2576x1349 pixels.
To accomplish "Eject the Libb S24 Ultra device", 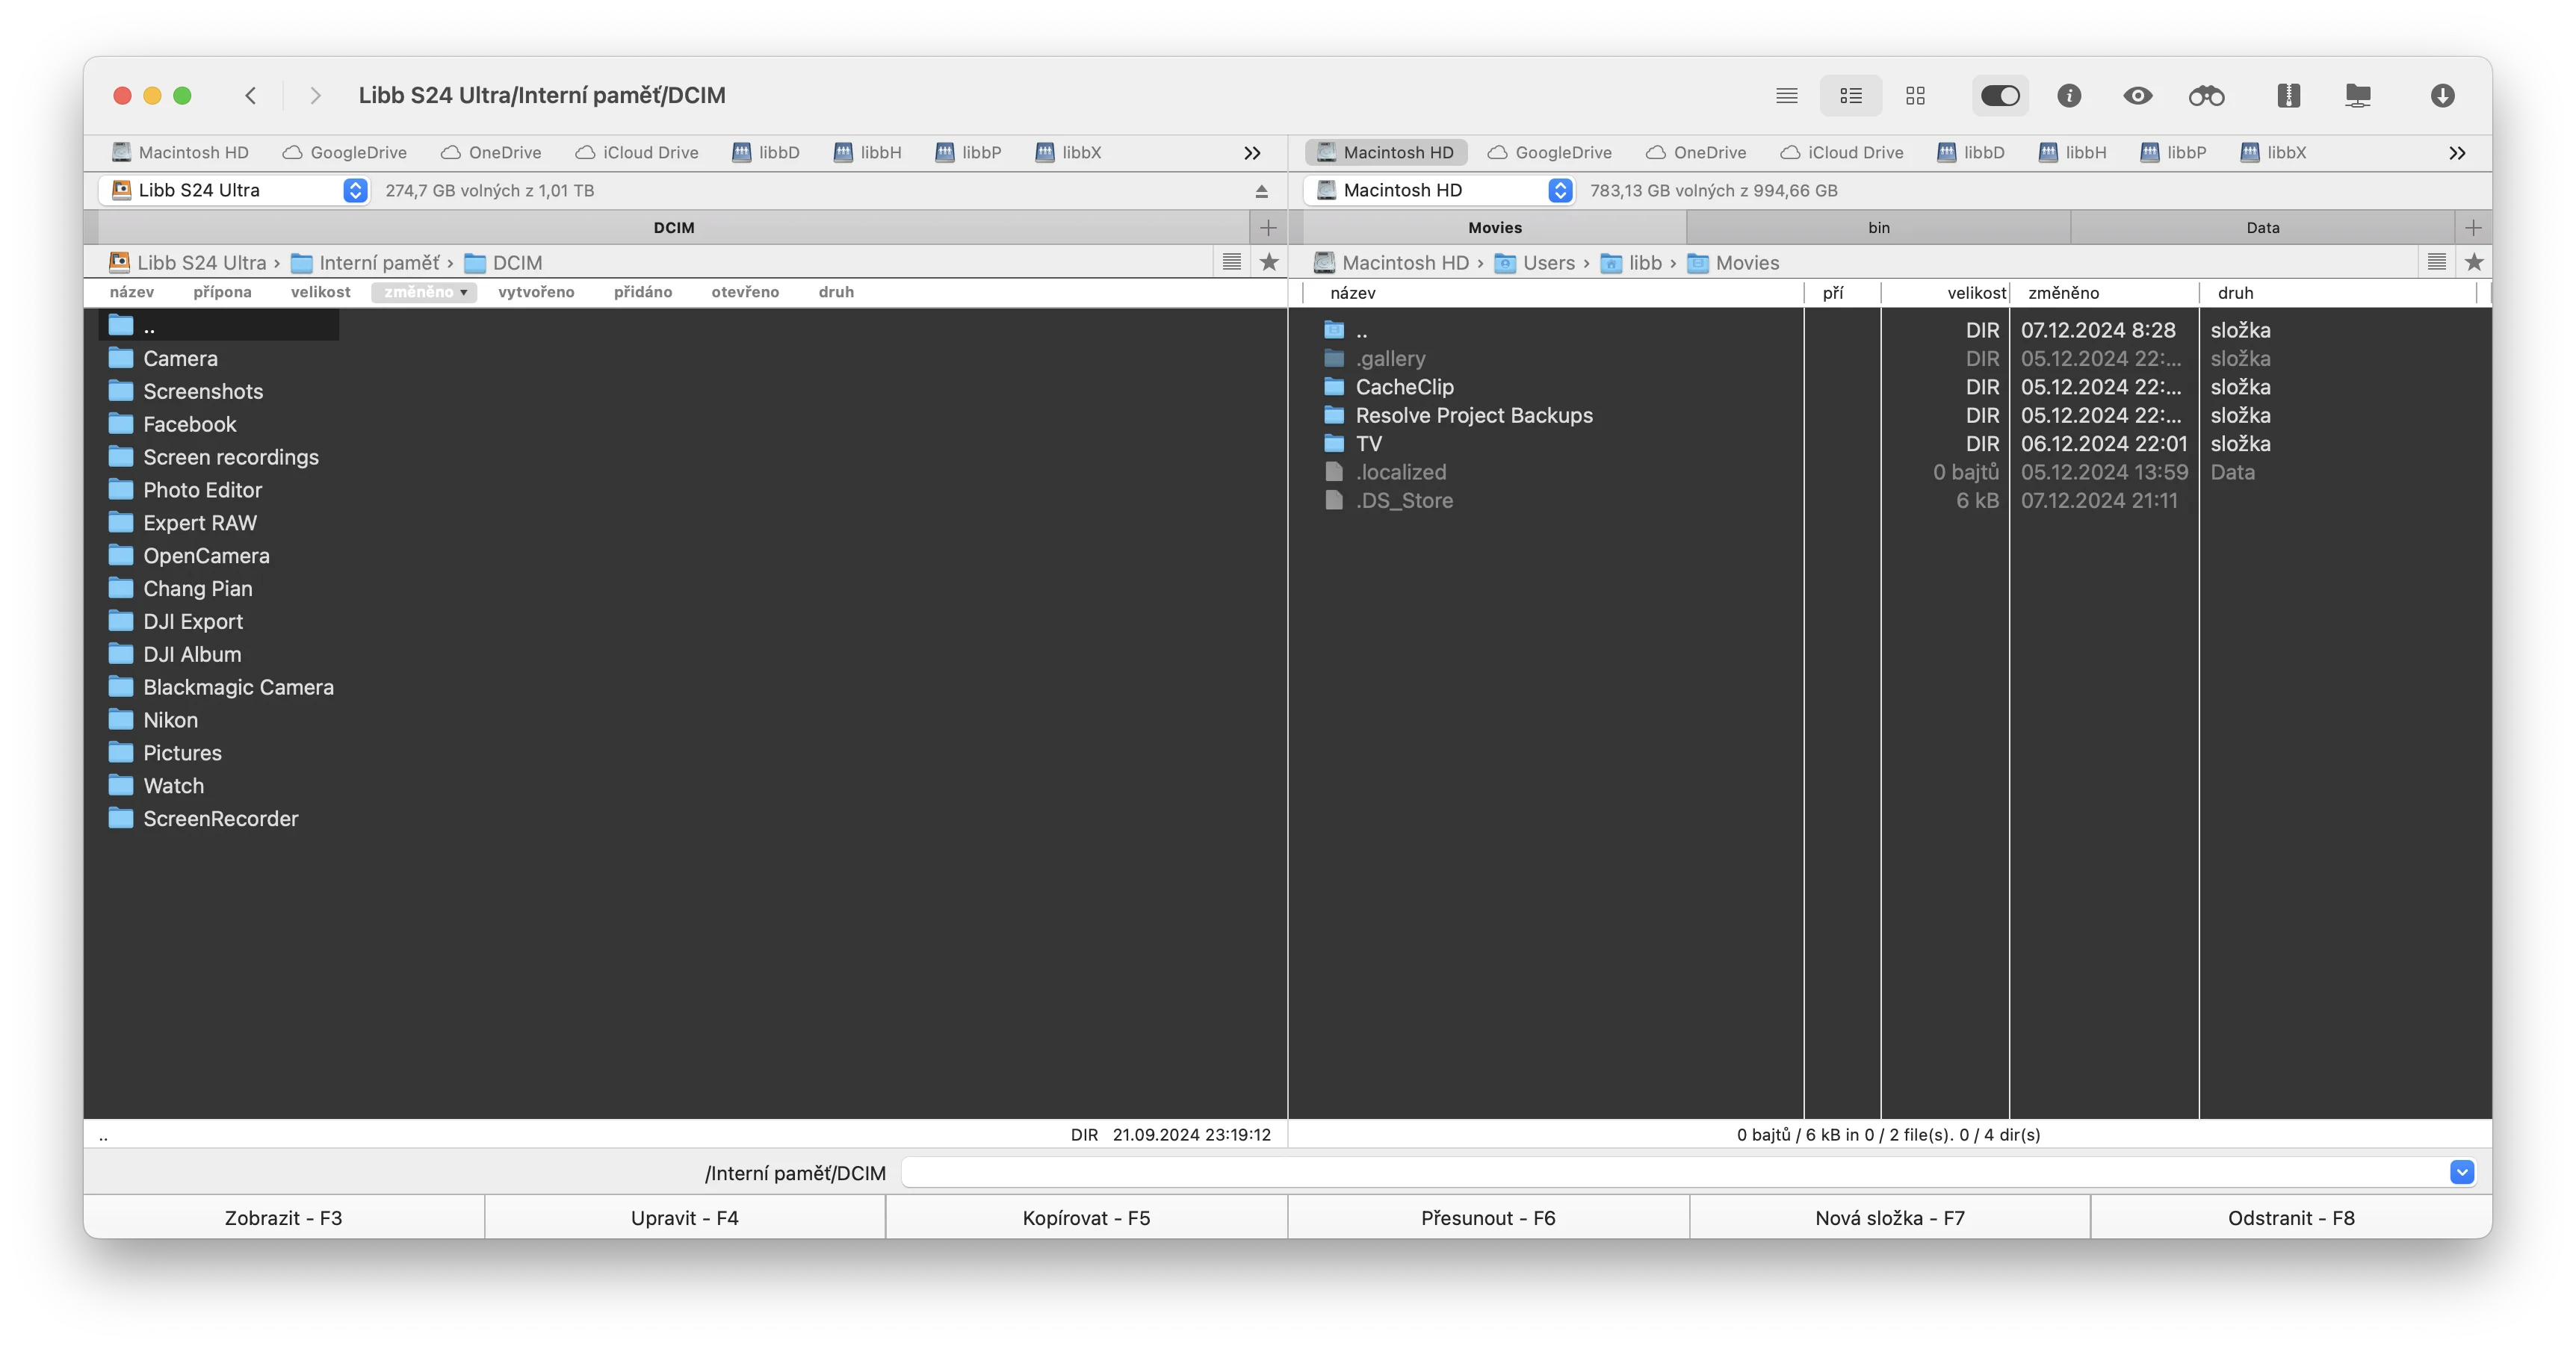I will (1261, 191).
